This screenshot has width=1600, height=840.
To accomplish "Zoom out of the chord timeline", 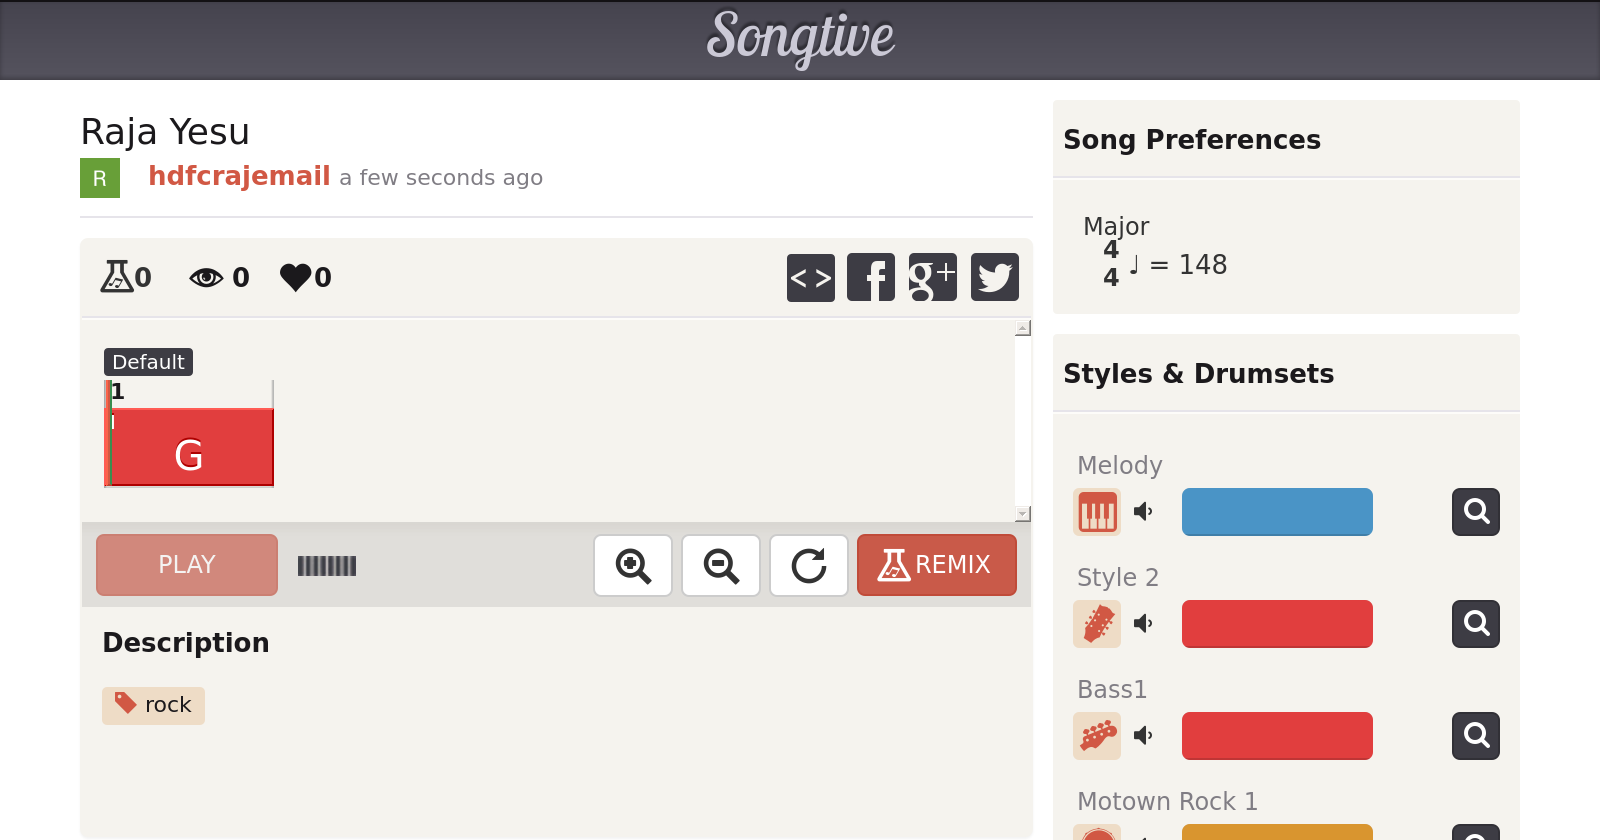I will click(721, 565).
